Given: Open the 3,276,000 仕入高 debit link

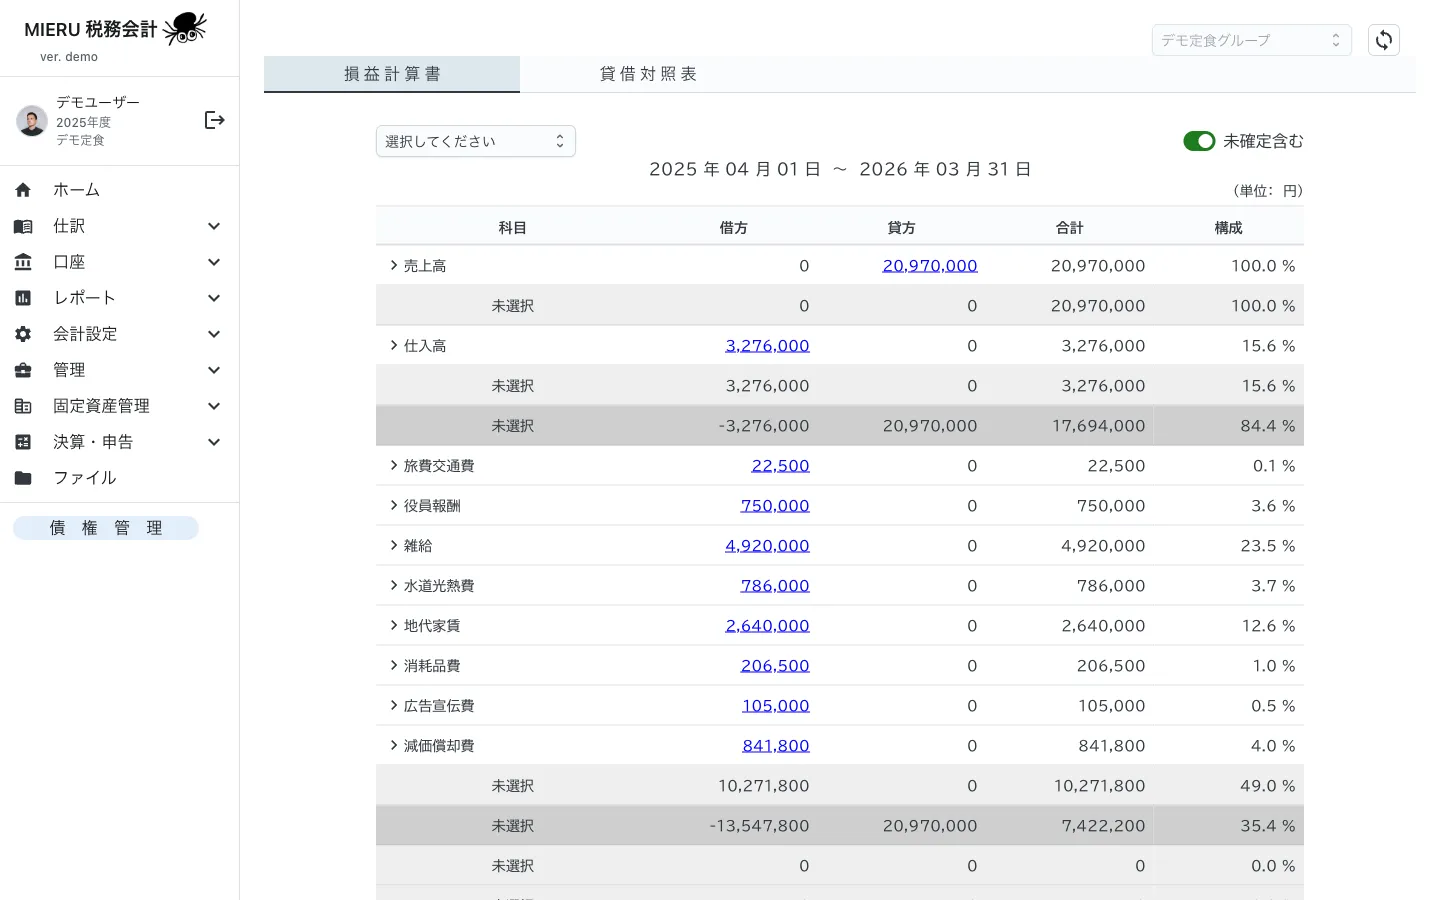Looking at the screenshot, I should coord(767,345).
